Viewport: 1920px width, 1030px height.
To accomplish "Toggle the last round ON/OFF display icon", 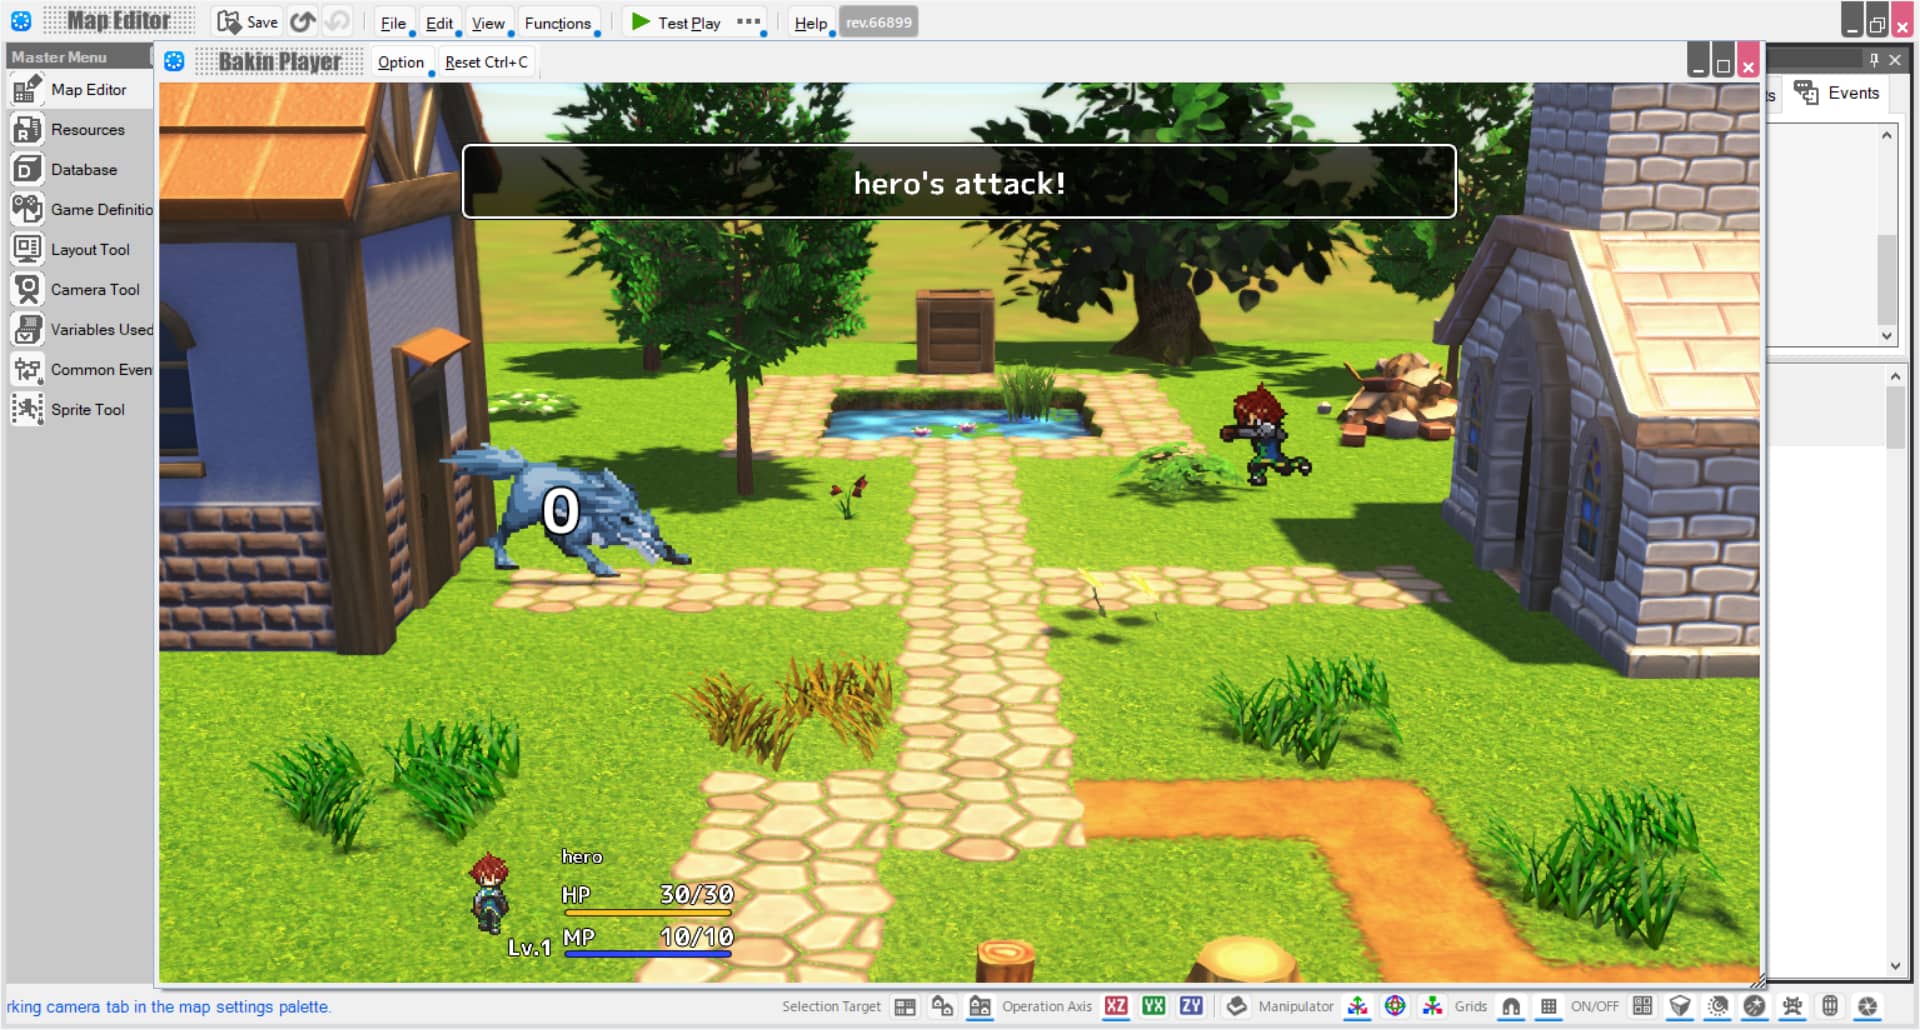I will click(1867, 1006).
